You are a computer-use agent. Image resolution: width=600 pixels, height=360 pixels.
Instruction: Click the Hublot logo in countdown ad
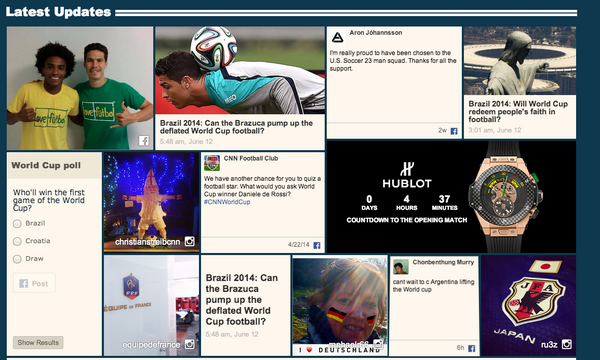click(x=407, y=175)
